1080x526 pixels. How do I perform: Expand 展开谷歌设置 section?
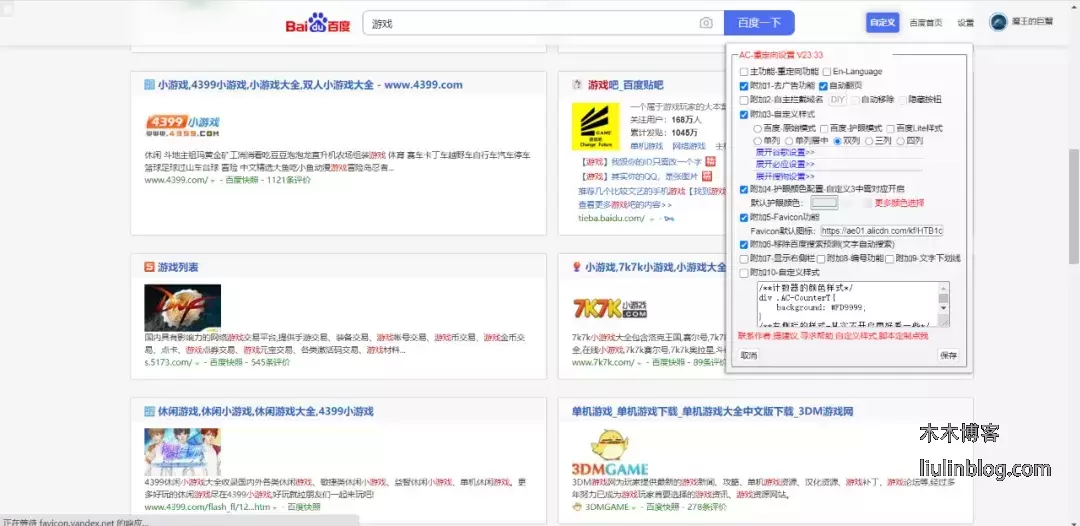pos(785,152)
